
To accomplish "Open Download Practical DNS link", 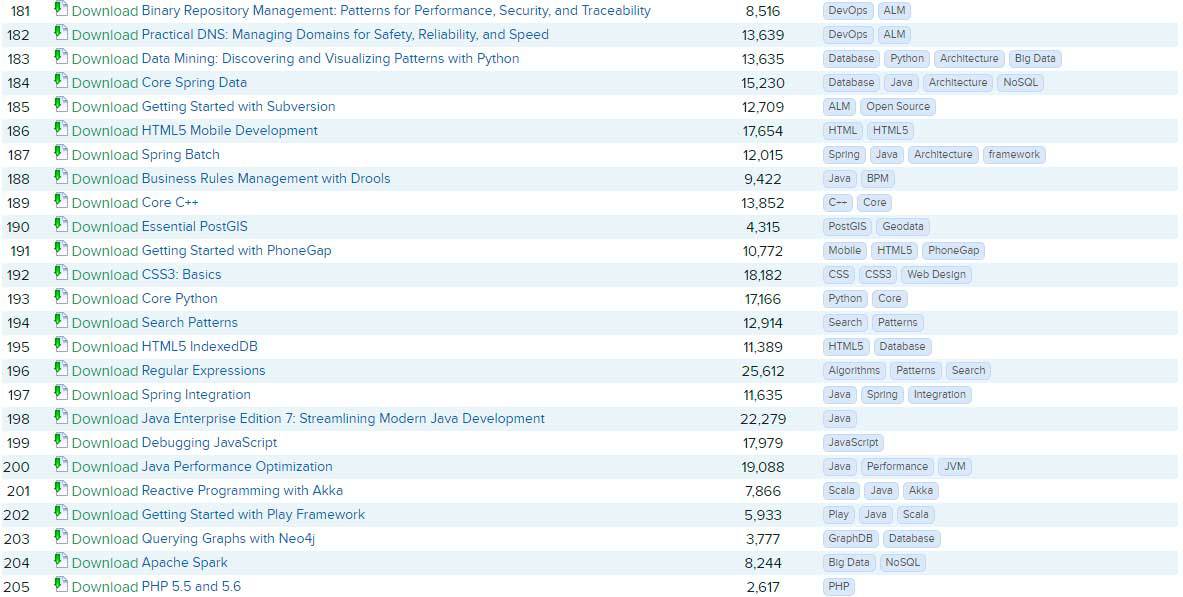I will pos(310,35).
